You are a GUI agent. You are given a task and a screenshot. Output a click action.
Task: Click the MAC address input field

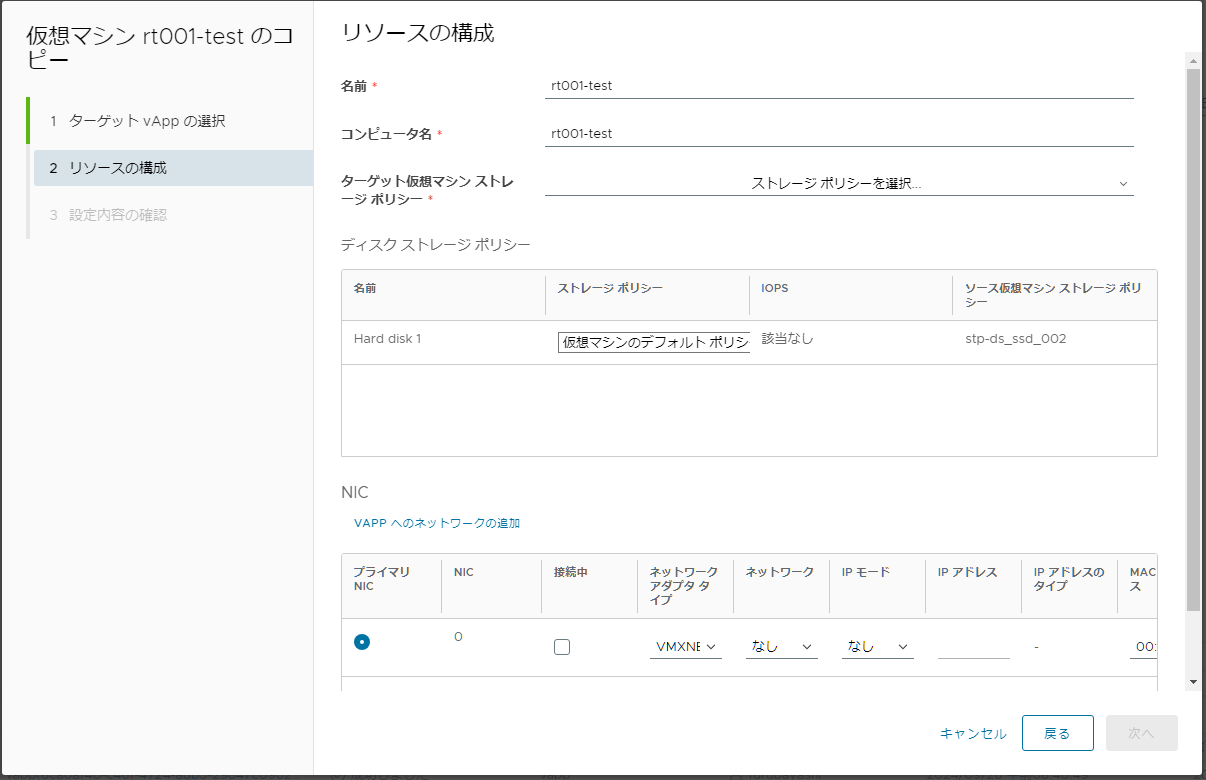(x=1143, y=647)
